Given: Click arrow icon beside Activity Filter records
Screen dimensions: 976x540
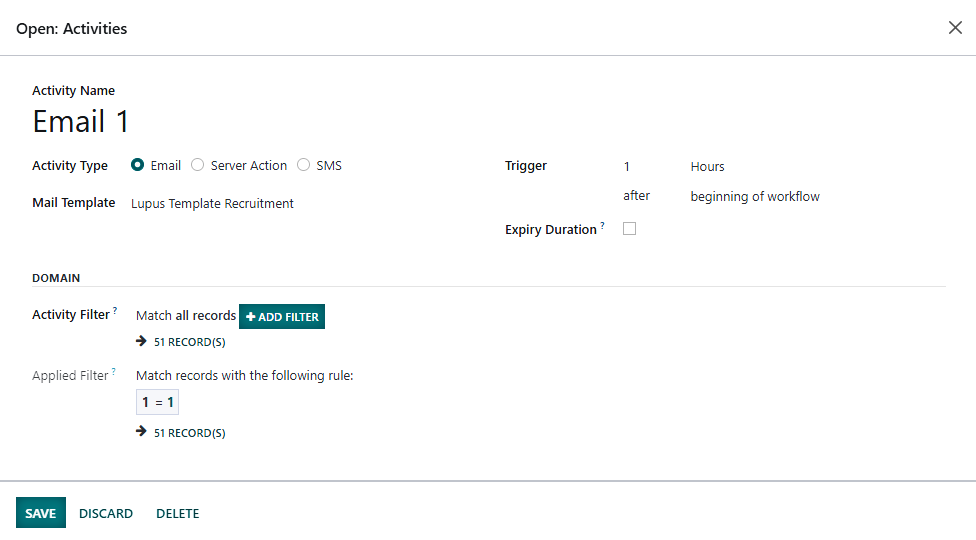Looking at the screenshot, I should tap(142, 342).
